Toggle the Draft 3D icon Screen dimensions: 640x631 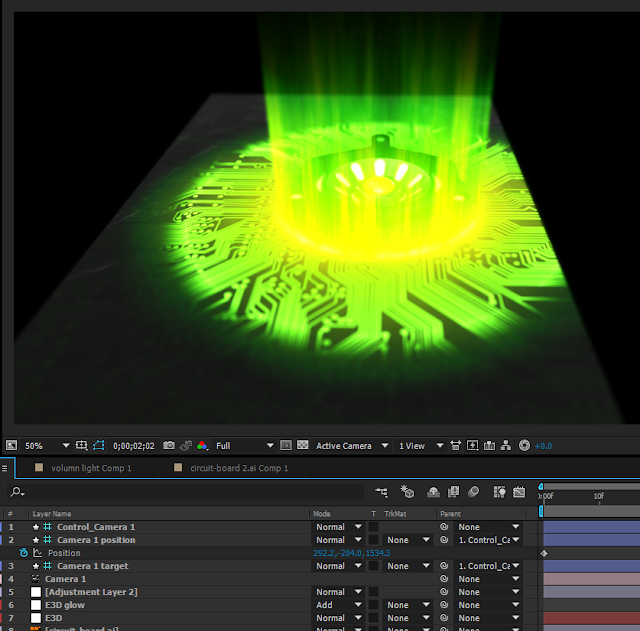click(407, 492)
